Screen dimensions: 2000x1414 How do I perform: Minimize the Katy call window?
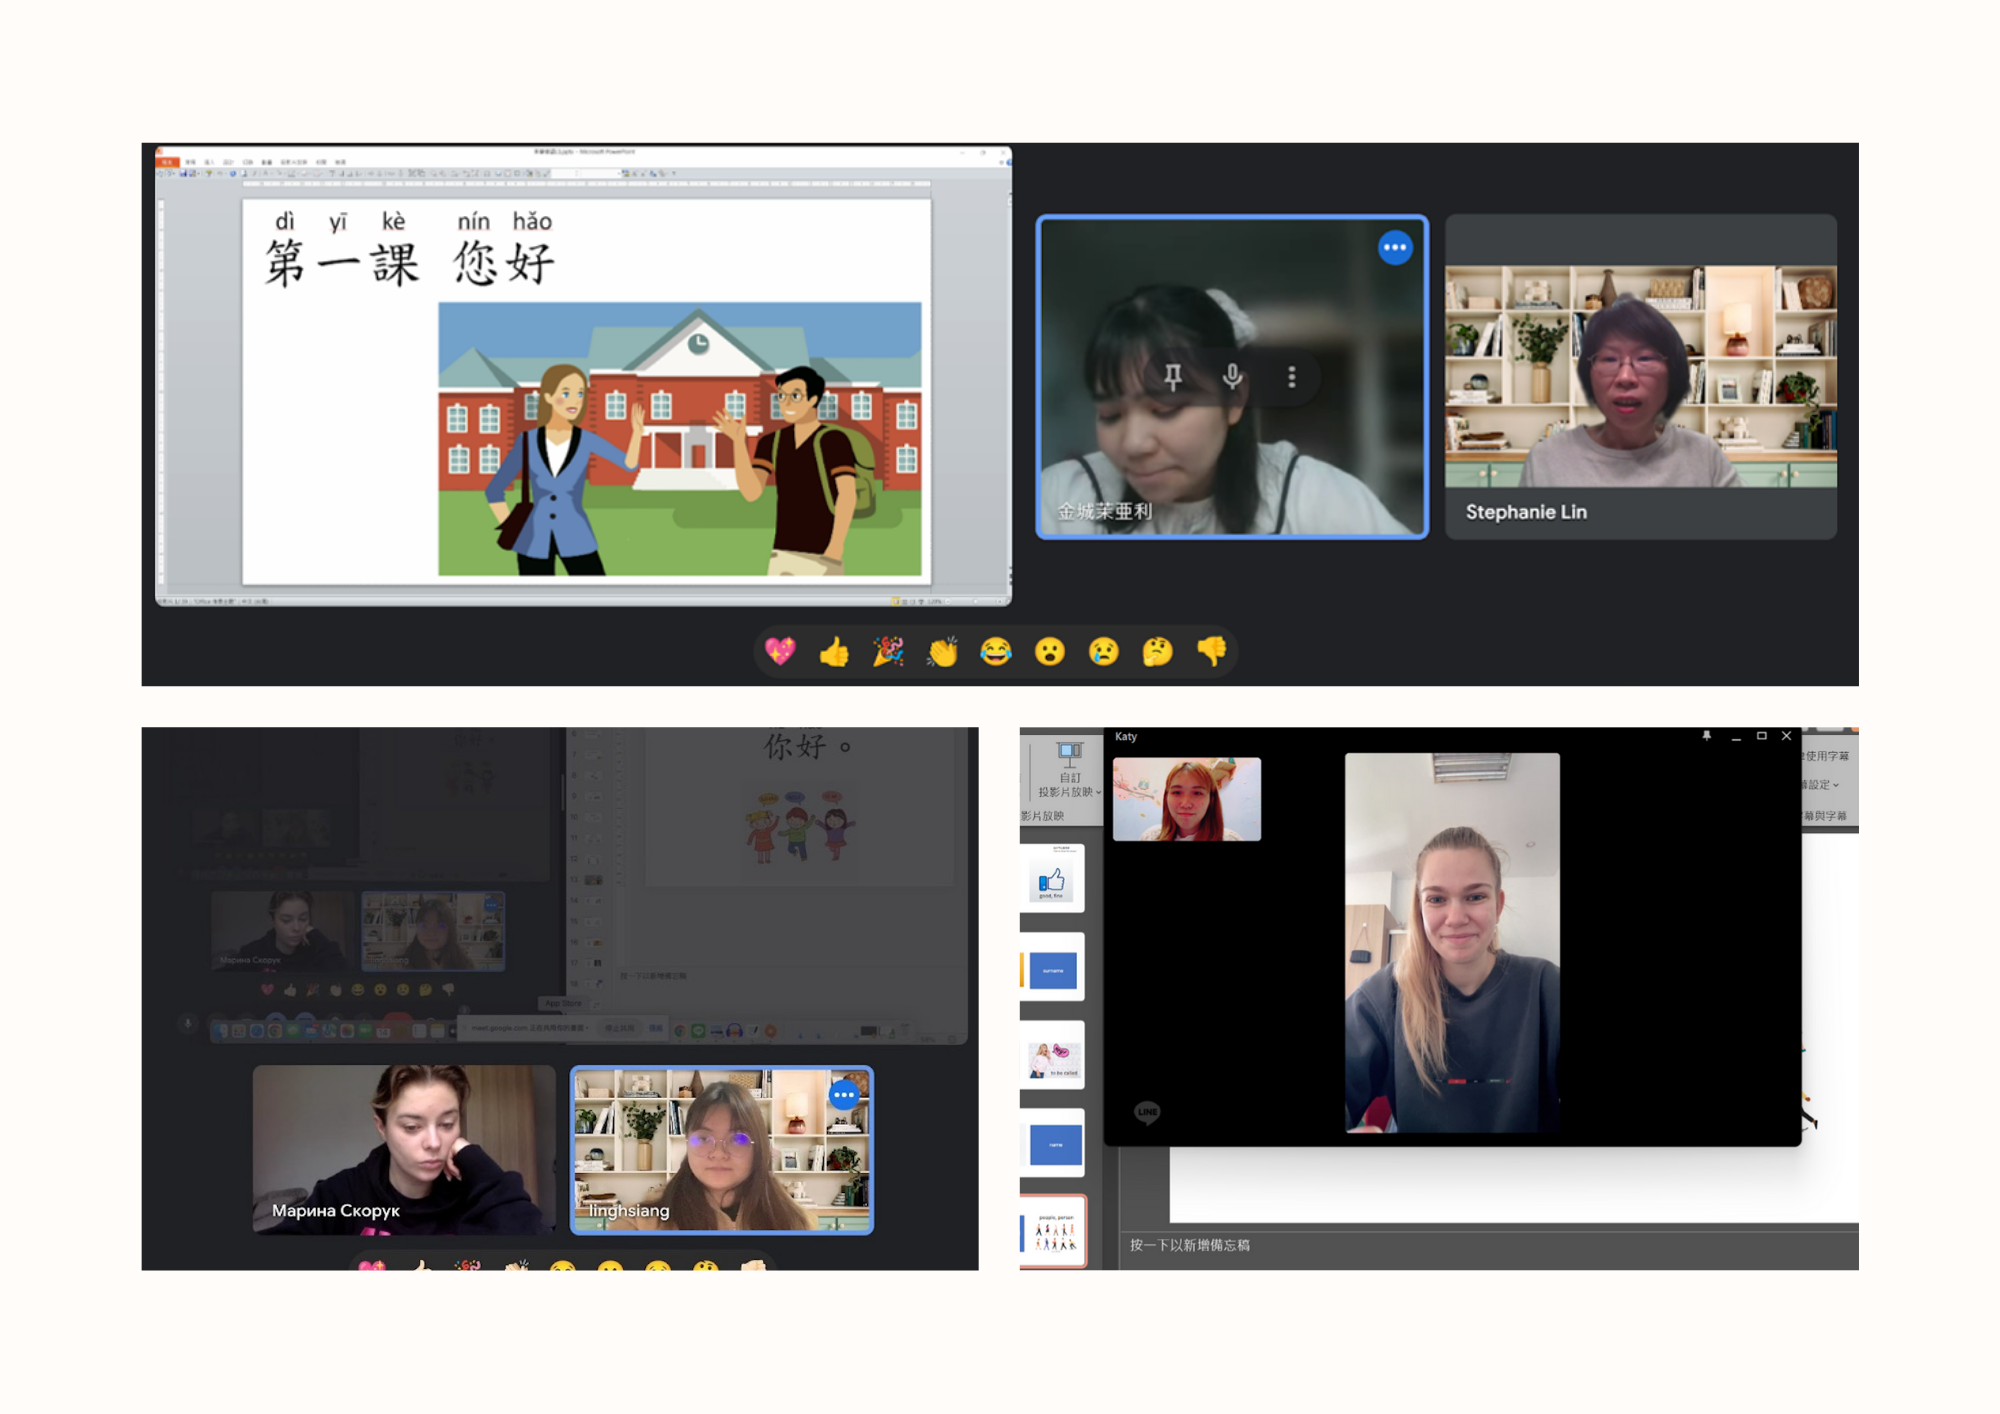coord(1736,736)
